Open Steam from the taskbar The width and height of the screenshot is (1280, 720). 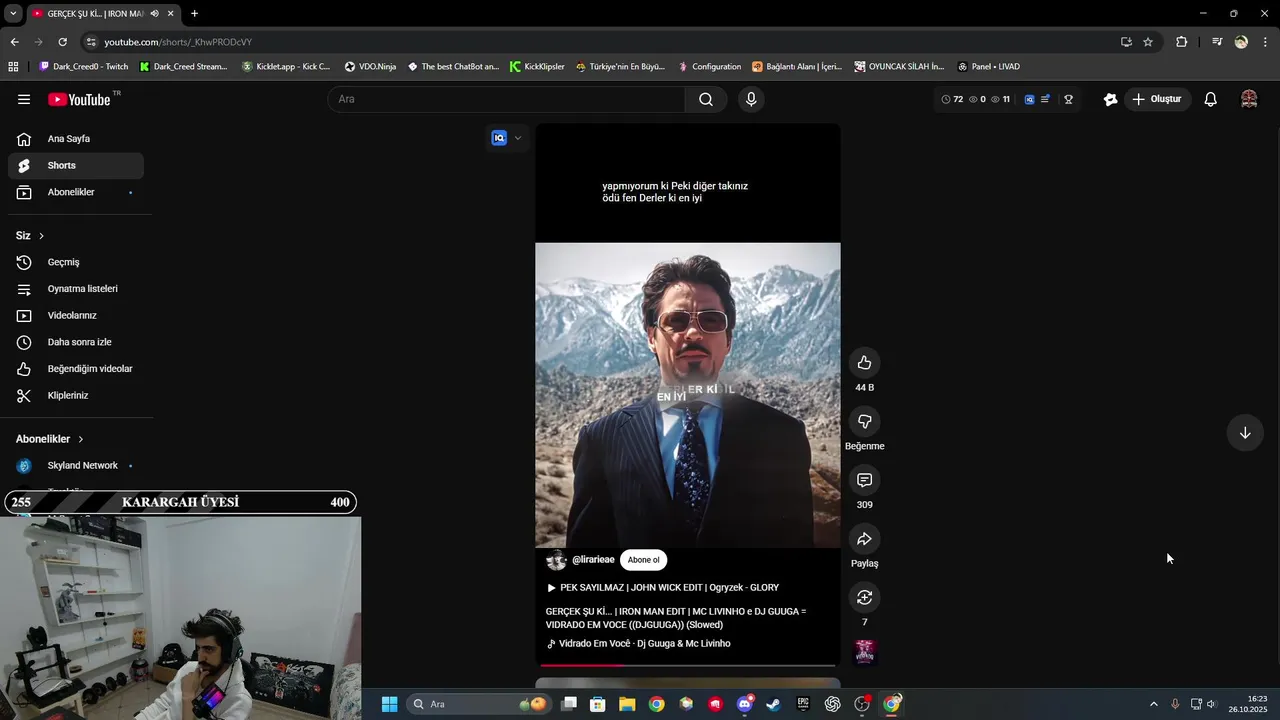773,704
